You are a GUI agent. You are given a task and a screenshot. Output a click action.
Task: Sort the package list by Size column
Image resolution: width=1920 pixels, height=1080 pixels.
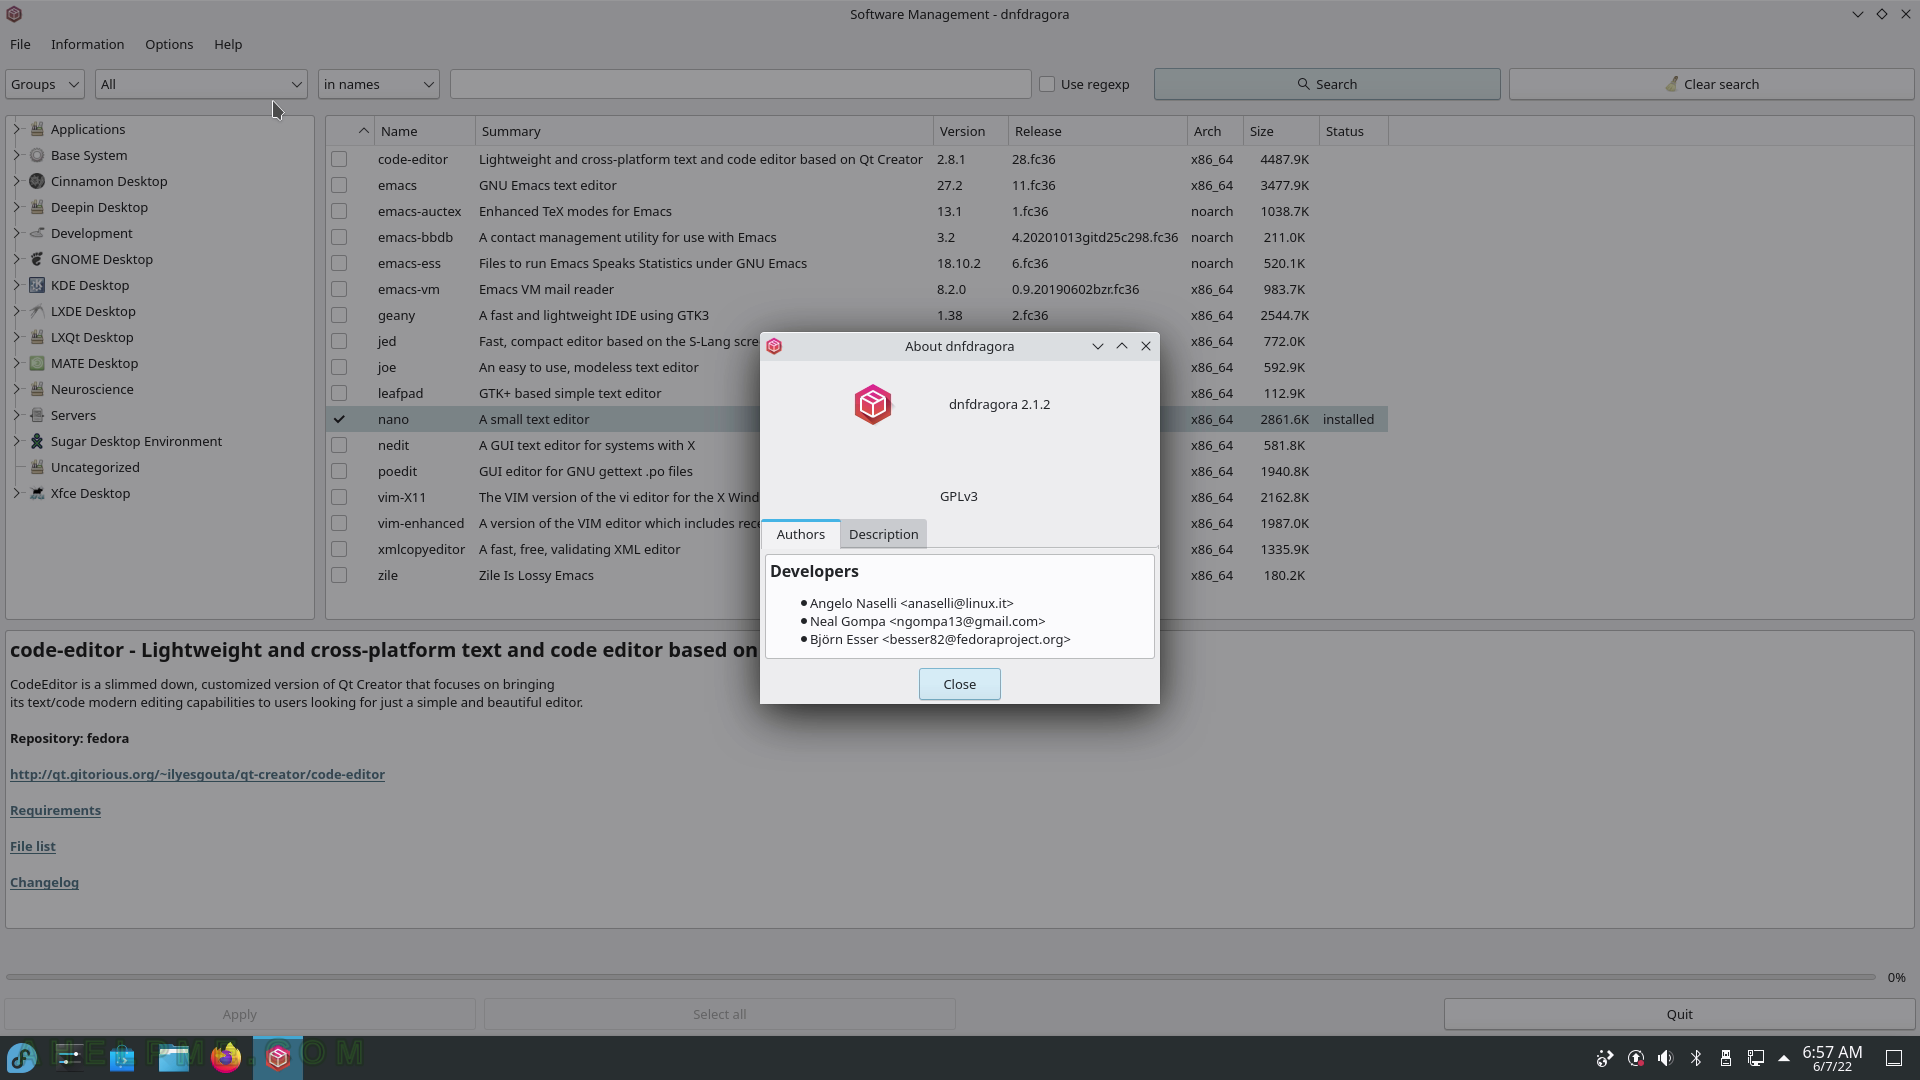(x=1281, y=131)
